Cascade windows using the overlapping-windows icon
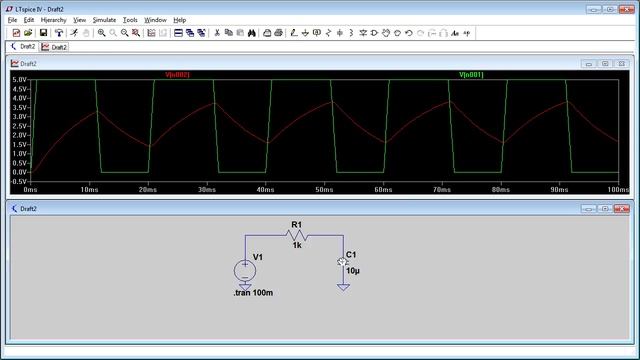640x360 pixels. pyautogui.click(x=190, y=33)
